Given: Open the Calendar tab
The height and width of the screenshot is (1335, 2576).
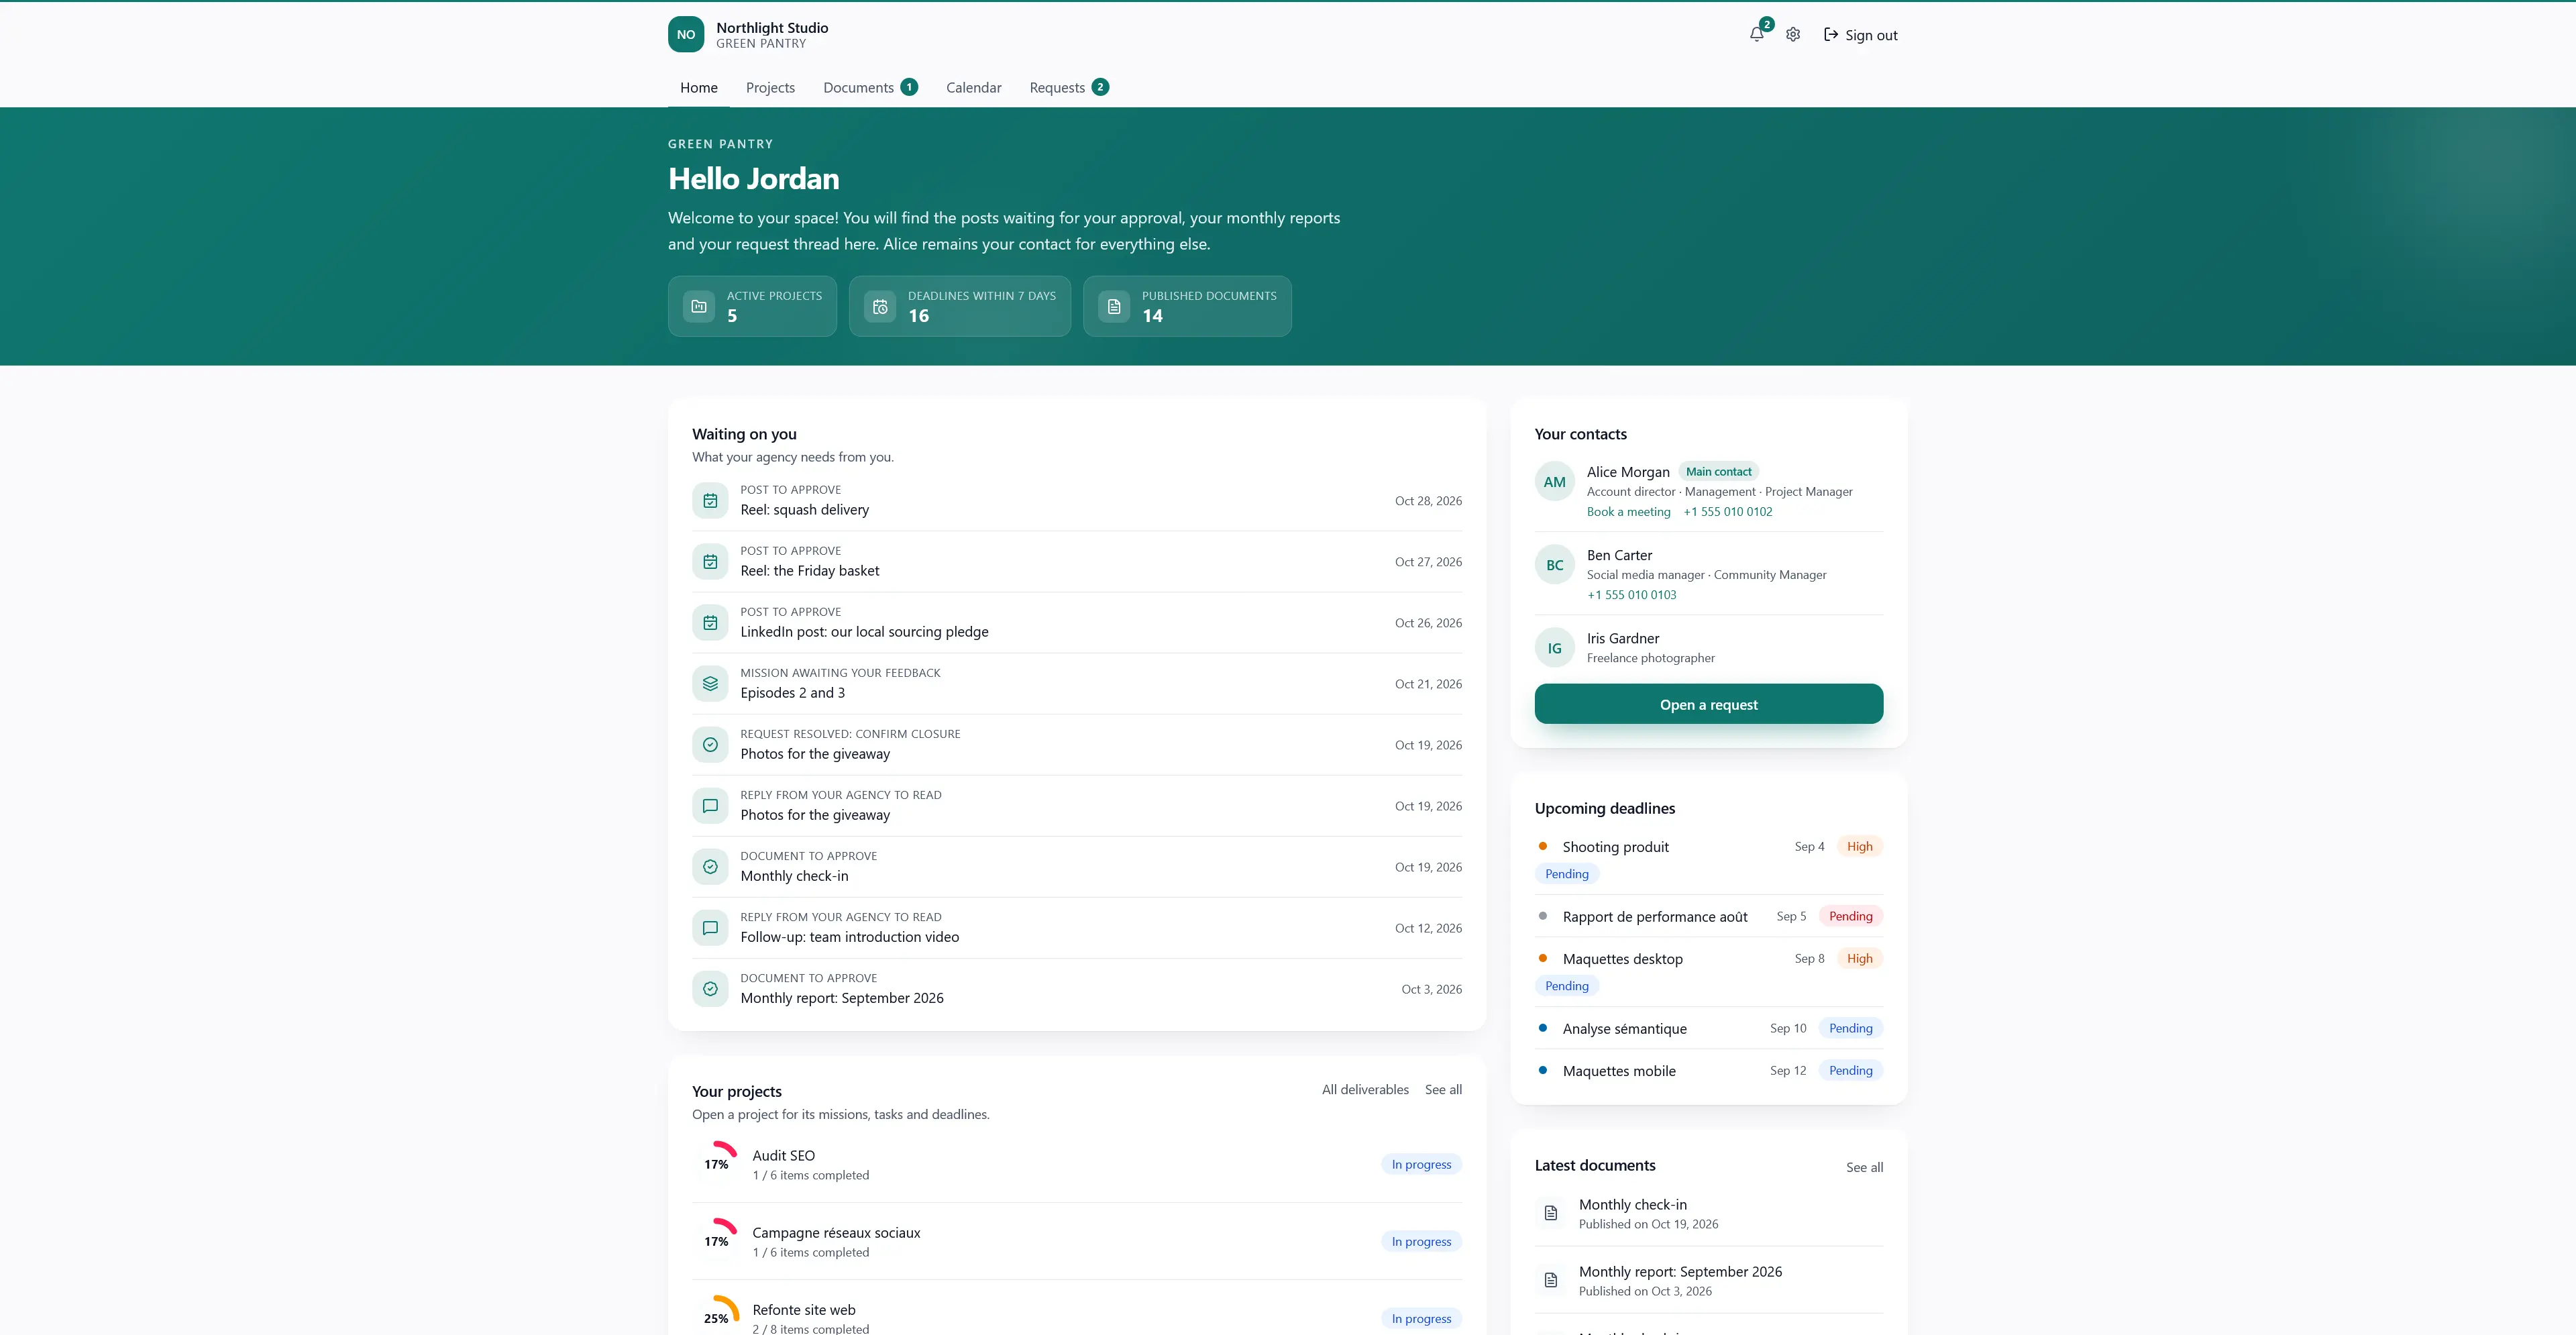Looking at the screenshot, I should (x=974, y=88).
